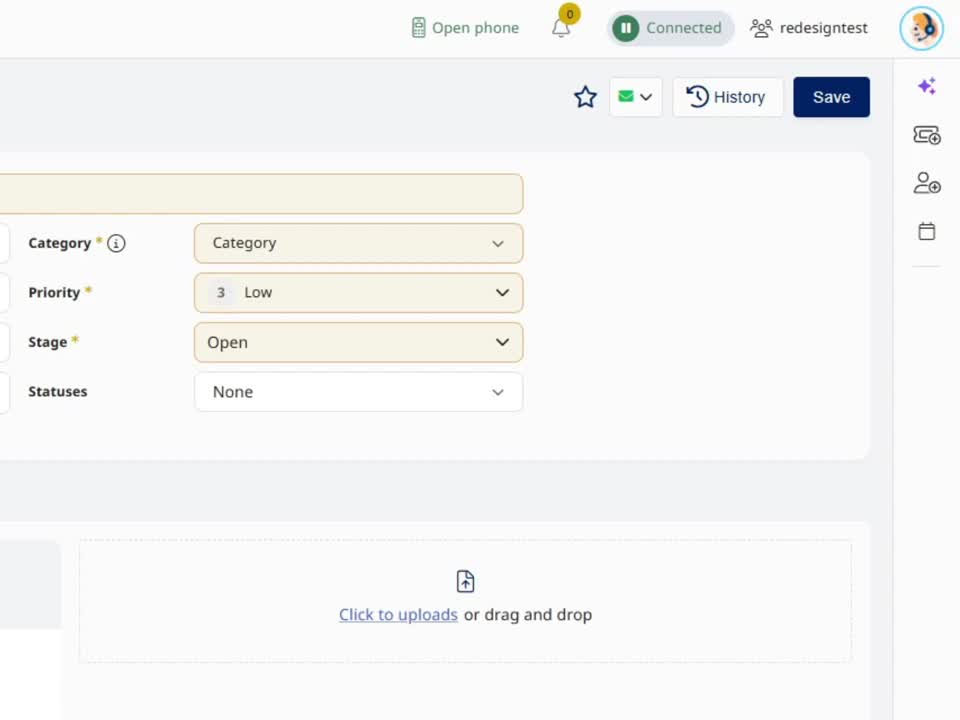Click the add contact icon in right sidebar
This screenshot has width=960, height=720.
click(x=927, y=183)
